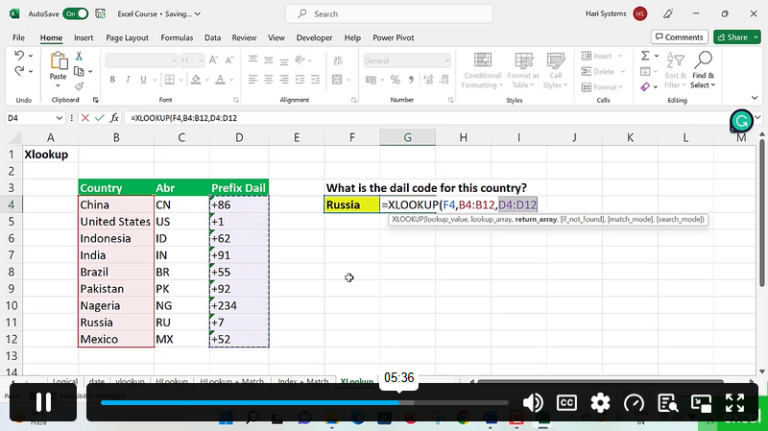Click the Redo arrow icon

click(19, 72)
